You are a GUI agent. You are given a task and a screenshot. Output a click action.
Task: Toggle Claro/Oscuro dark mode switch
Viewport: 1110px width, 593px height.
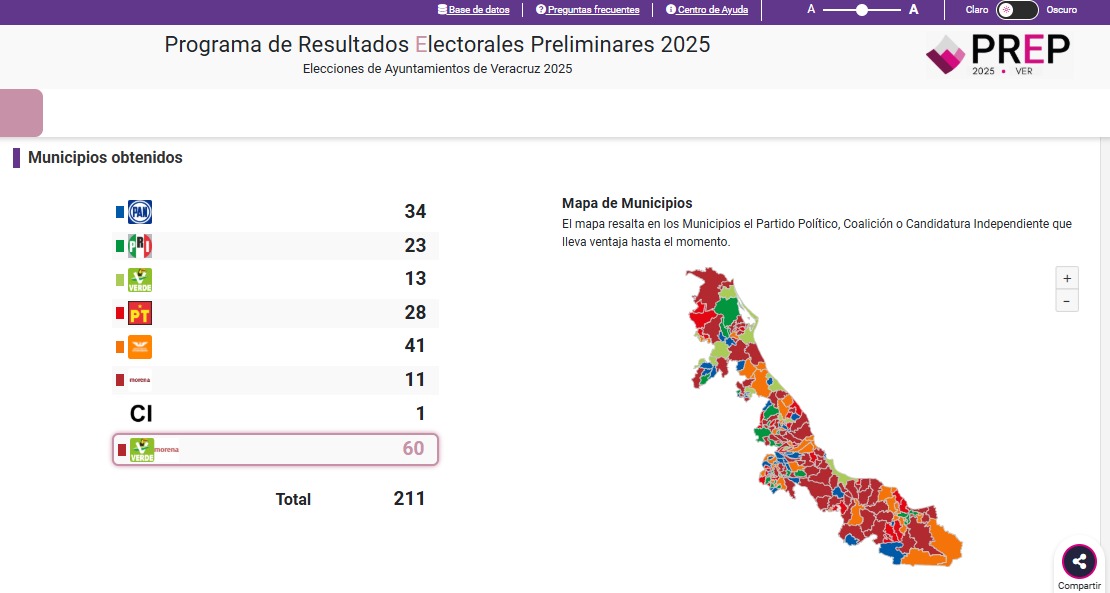pyautogui.click(x=1017, y=10)
